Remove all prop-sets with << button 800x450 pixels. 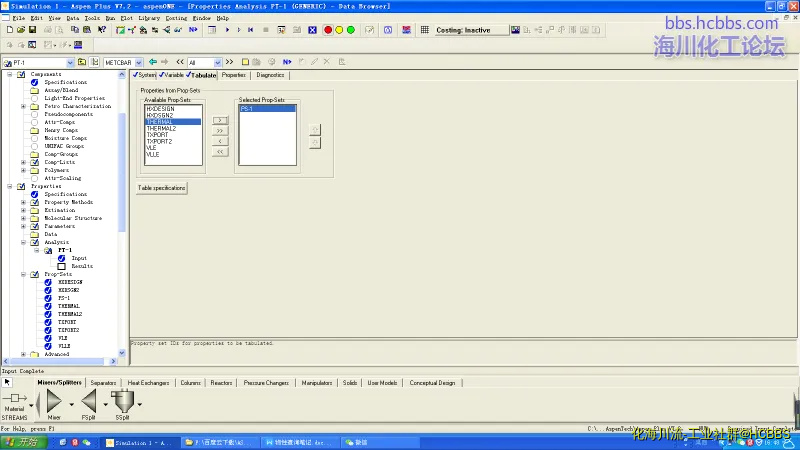point(220,152)
